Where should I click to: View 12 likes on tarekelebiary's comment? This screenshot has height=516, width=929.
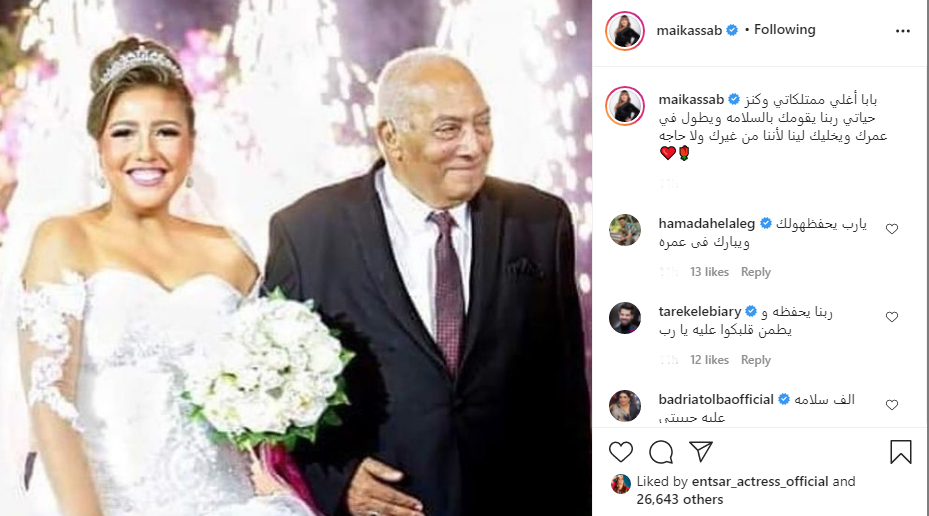pyautogui.click(x=709, y=360)
